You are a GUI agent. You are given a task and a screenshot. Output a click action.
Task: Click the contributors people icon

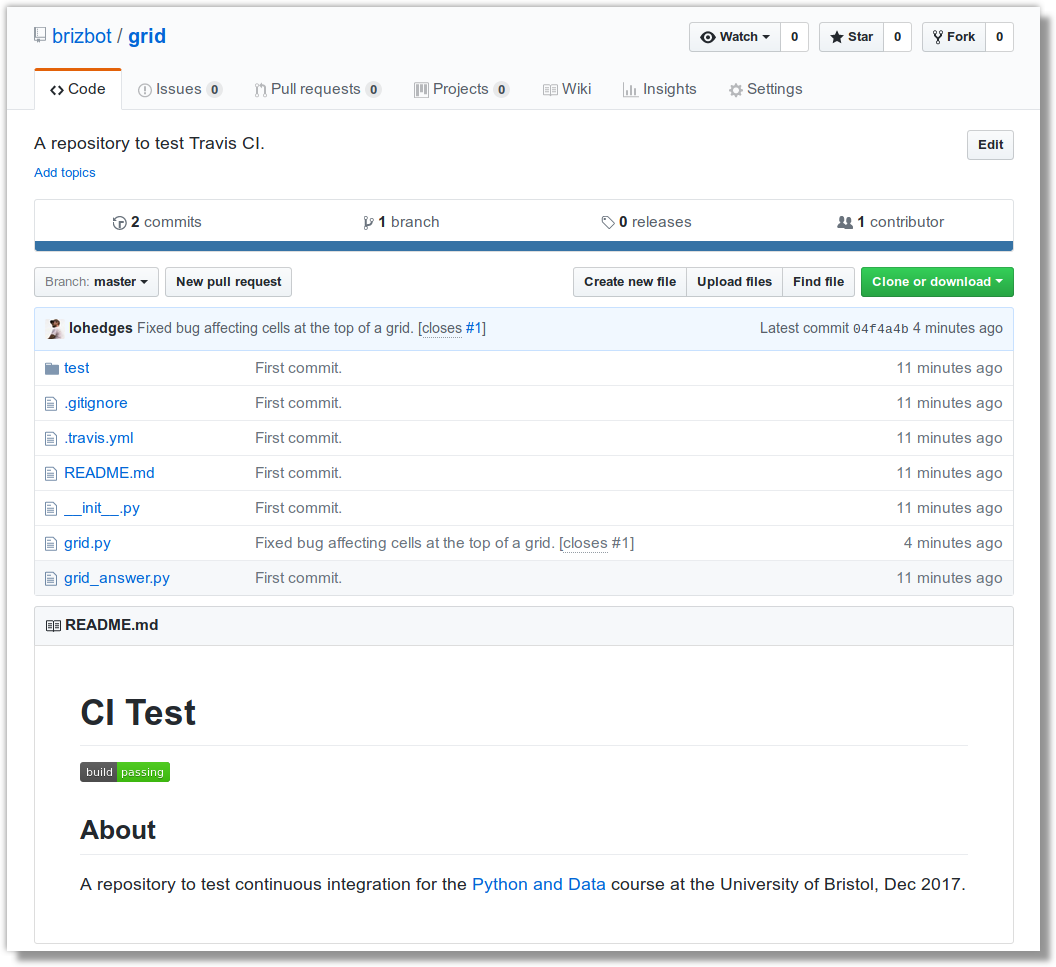click(845, 223)
